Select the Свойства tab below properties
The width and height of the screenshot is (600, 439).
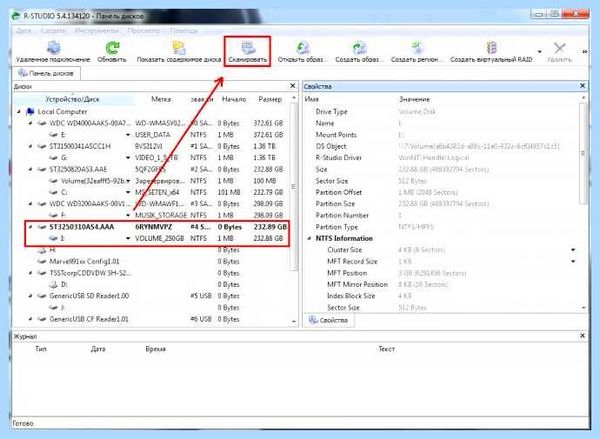coord(329,320)
